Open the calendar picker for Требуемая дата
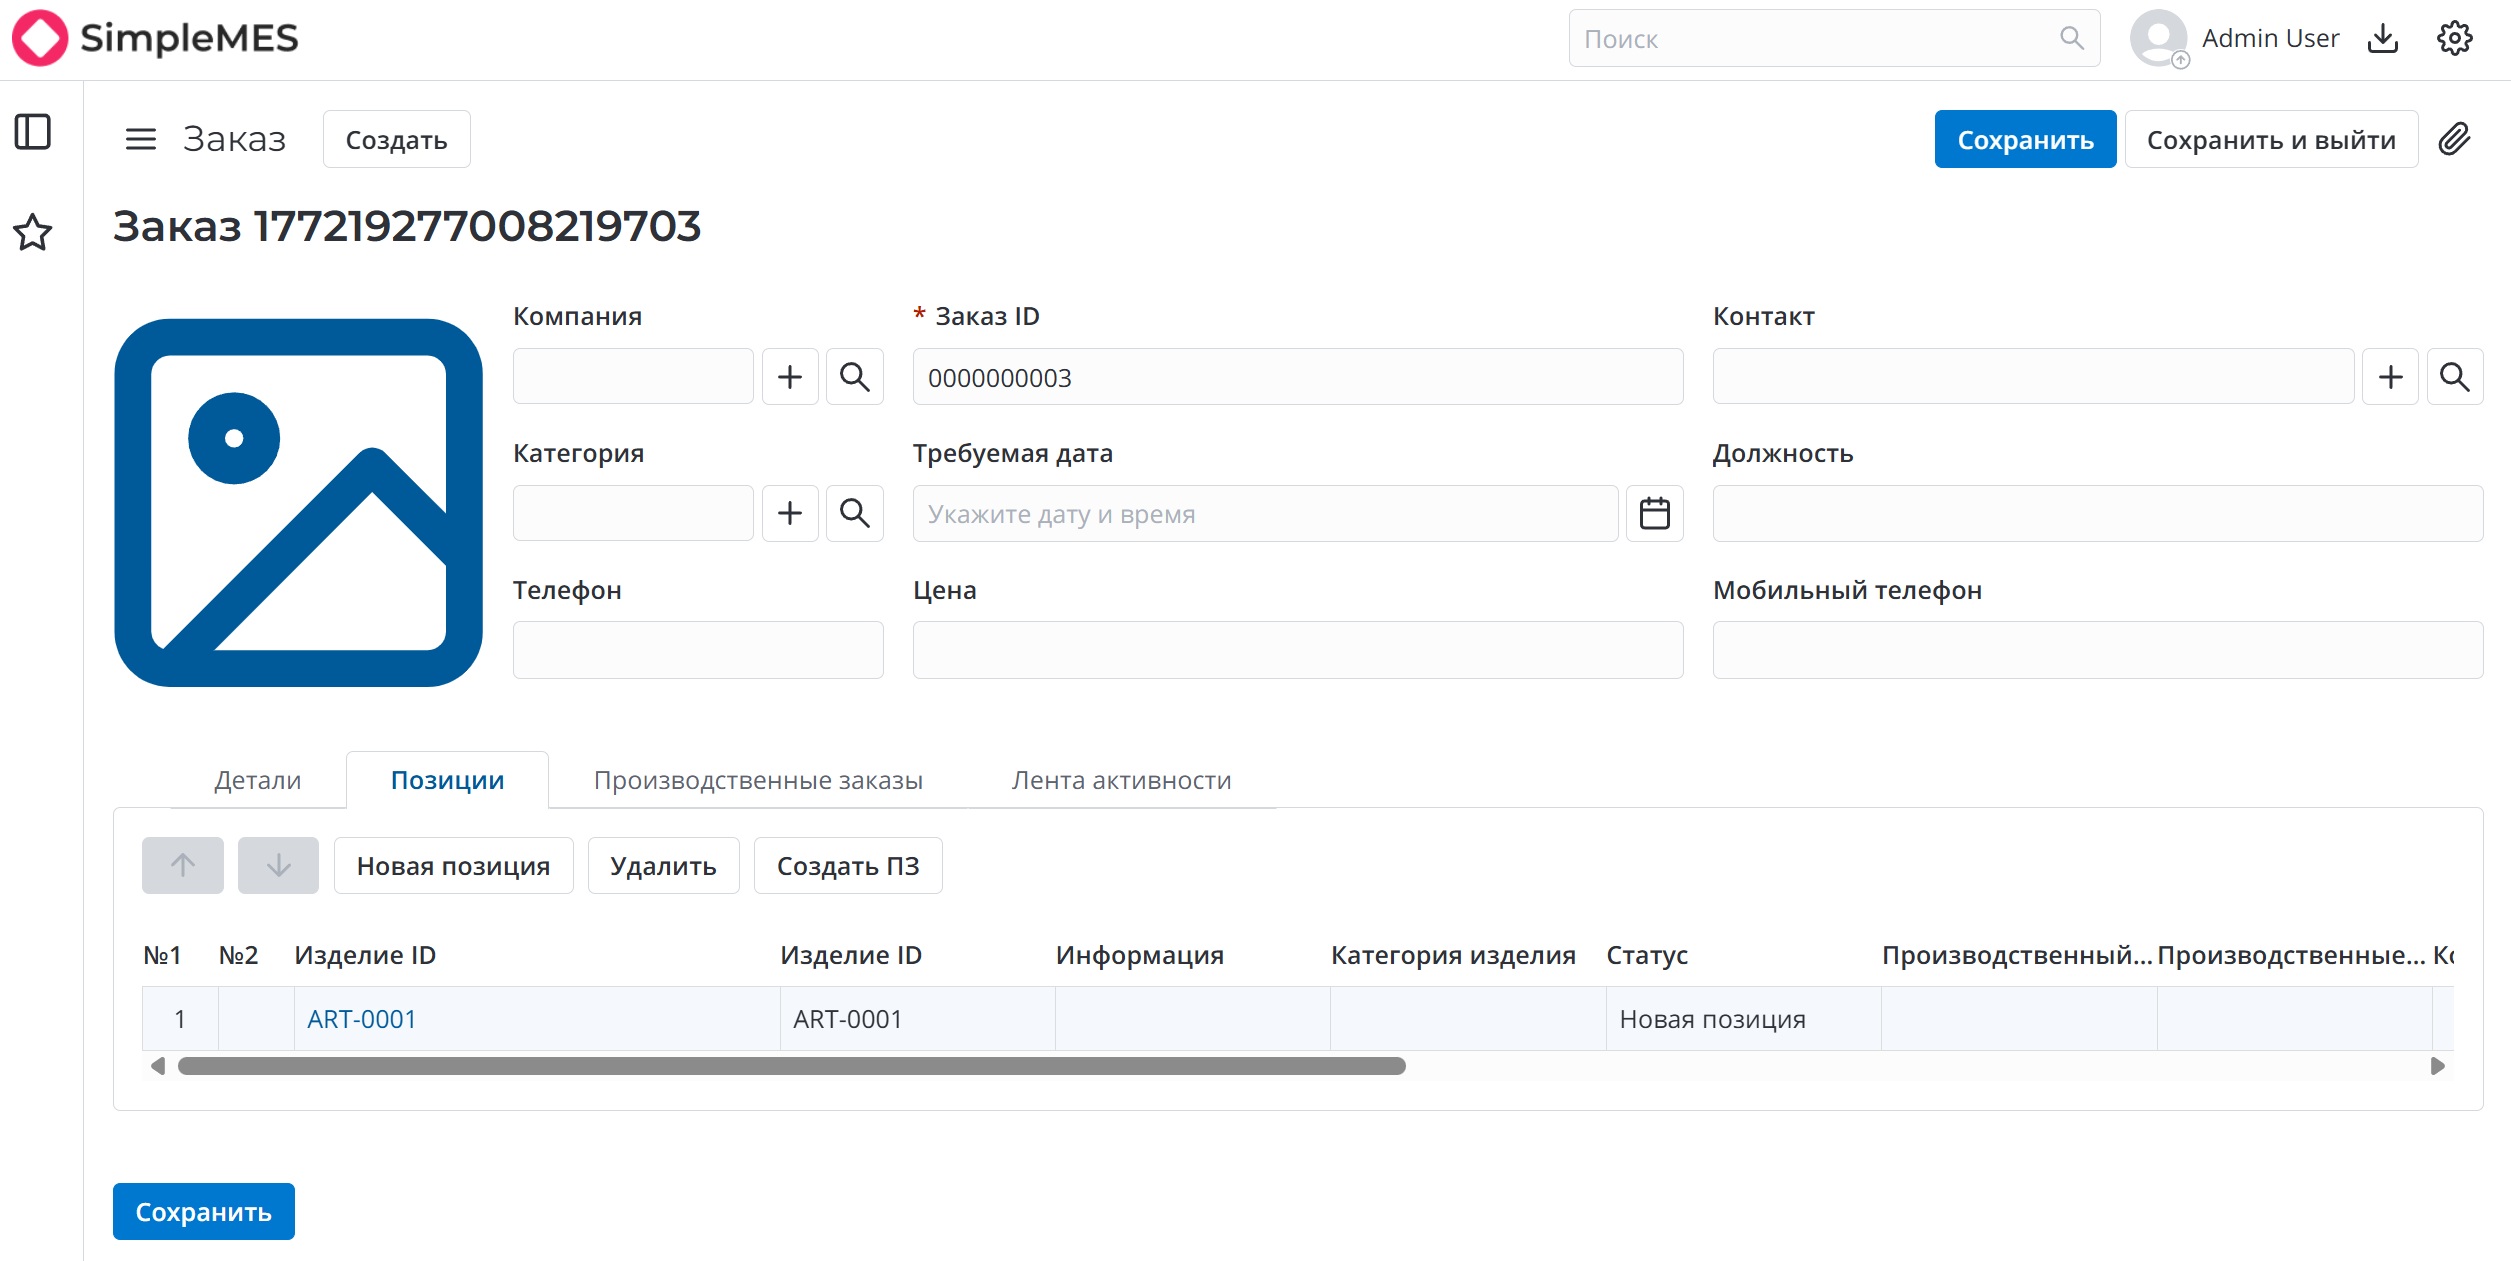Screen dimensions: 2511x1261 pyautogui.click(x=1654, y=513)
